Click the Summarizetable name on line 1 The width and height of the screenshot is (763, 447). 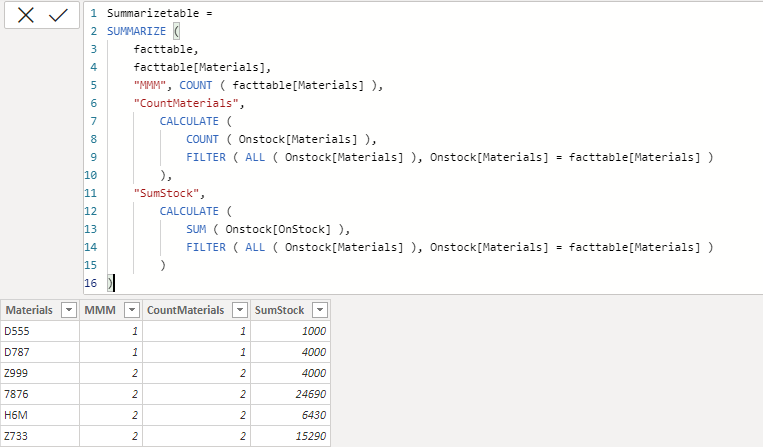pyautogui.click(x=153, y=13)
